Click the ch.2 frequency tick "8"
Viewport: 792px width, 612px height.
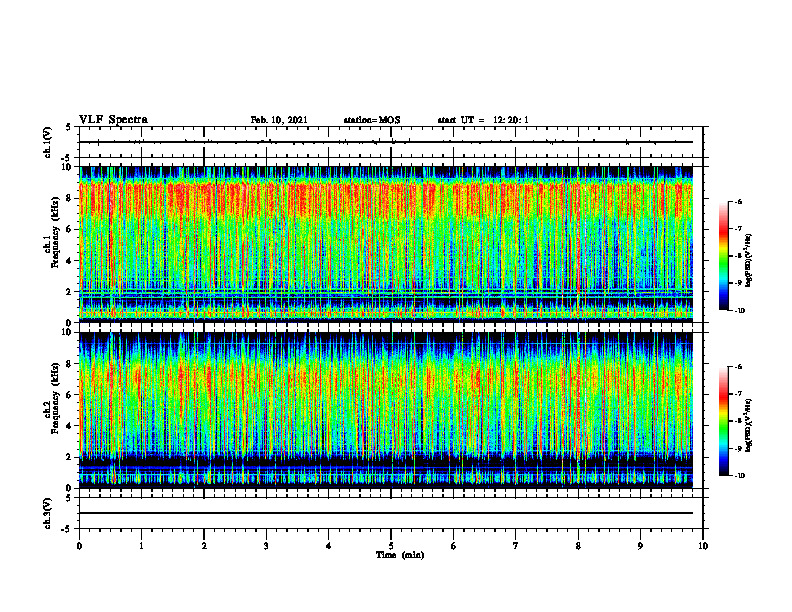coord(70,364)
